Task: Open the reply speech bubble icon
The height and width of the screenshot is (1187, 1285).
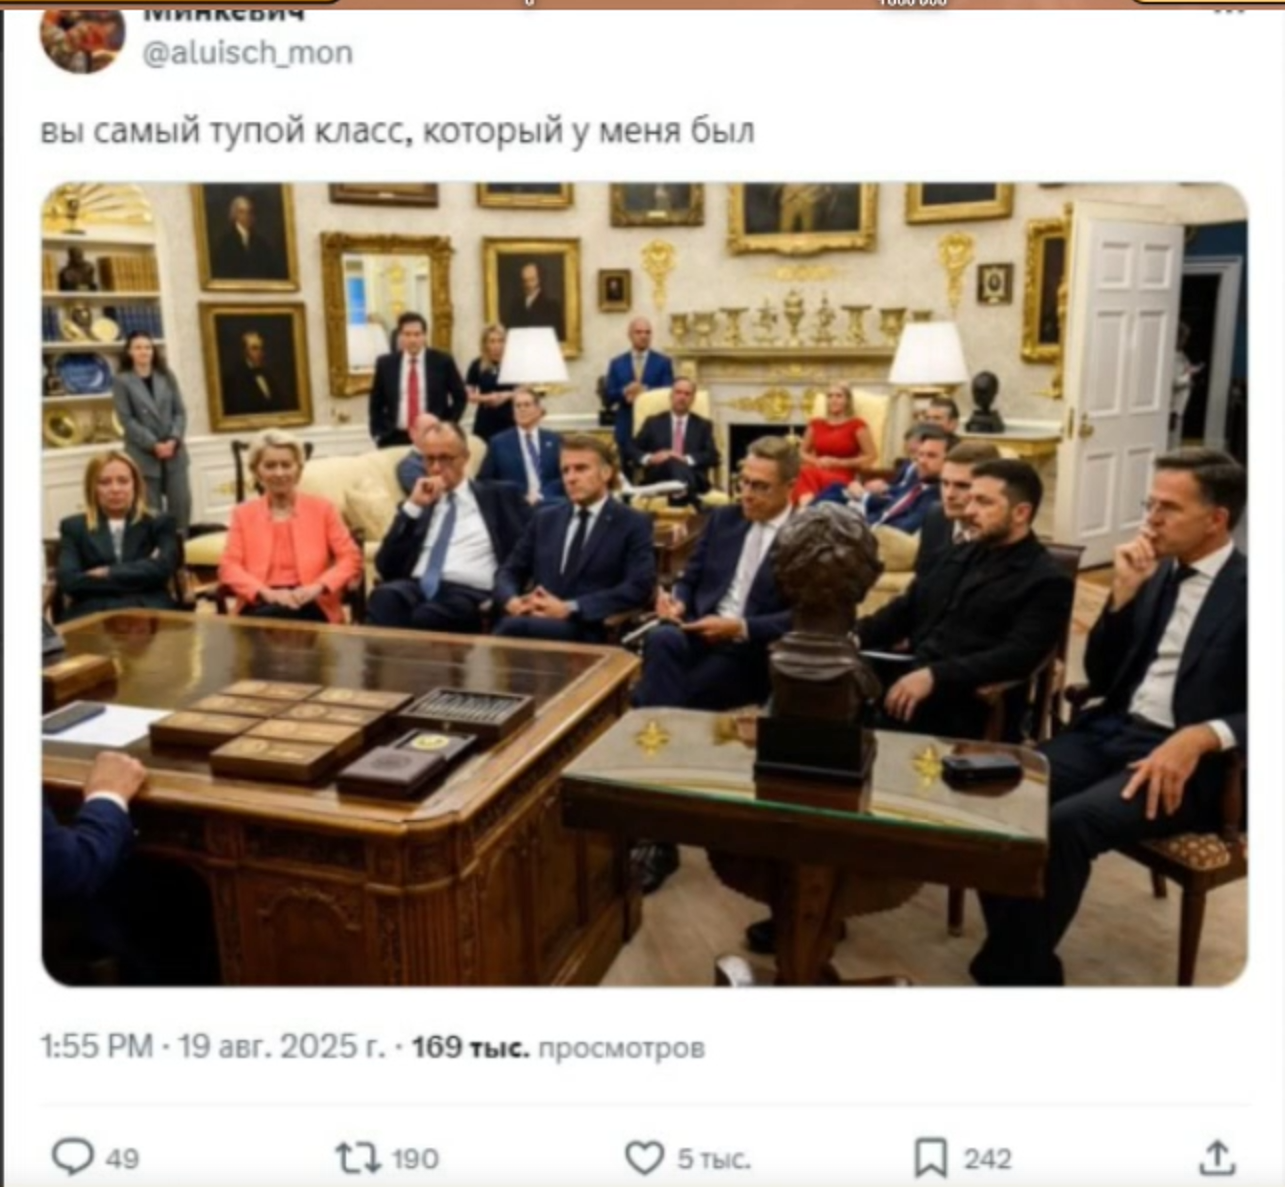Action: click(72, 1157)
